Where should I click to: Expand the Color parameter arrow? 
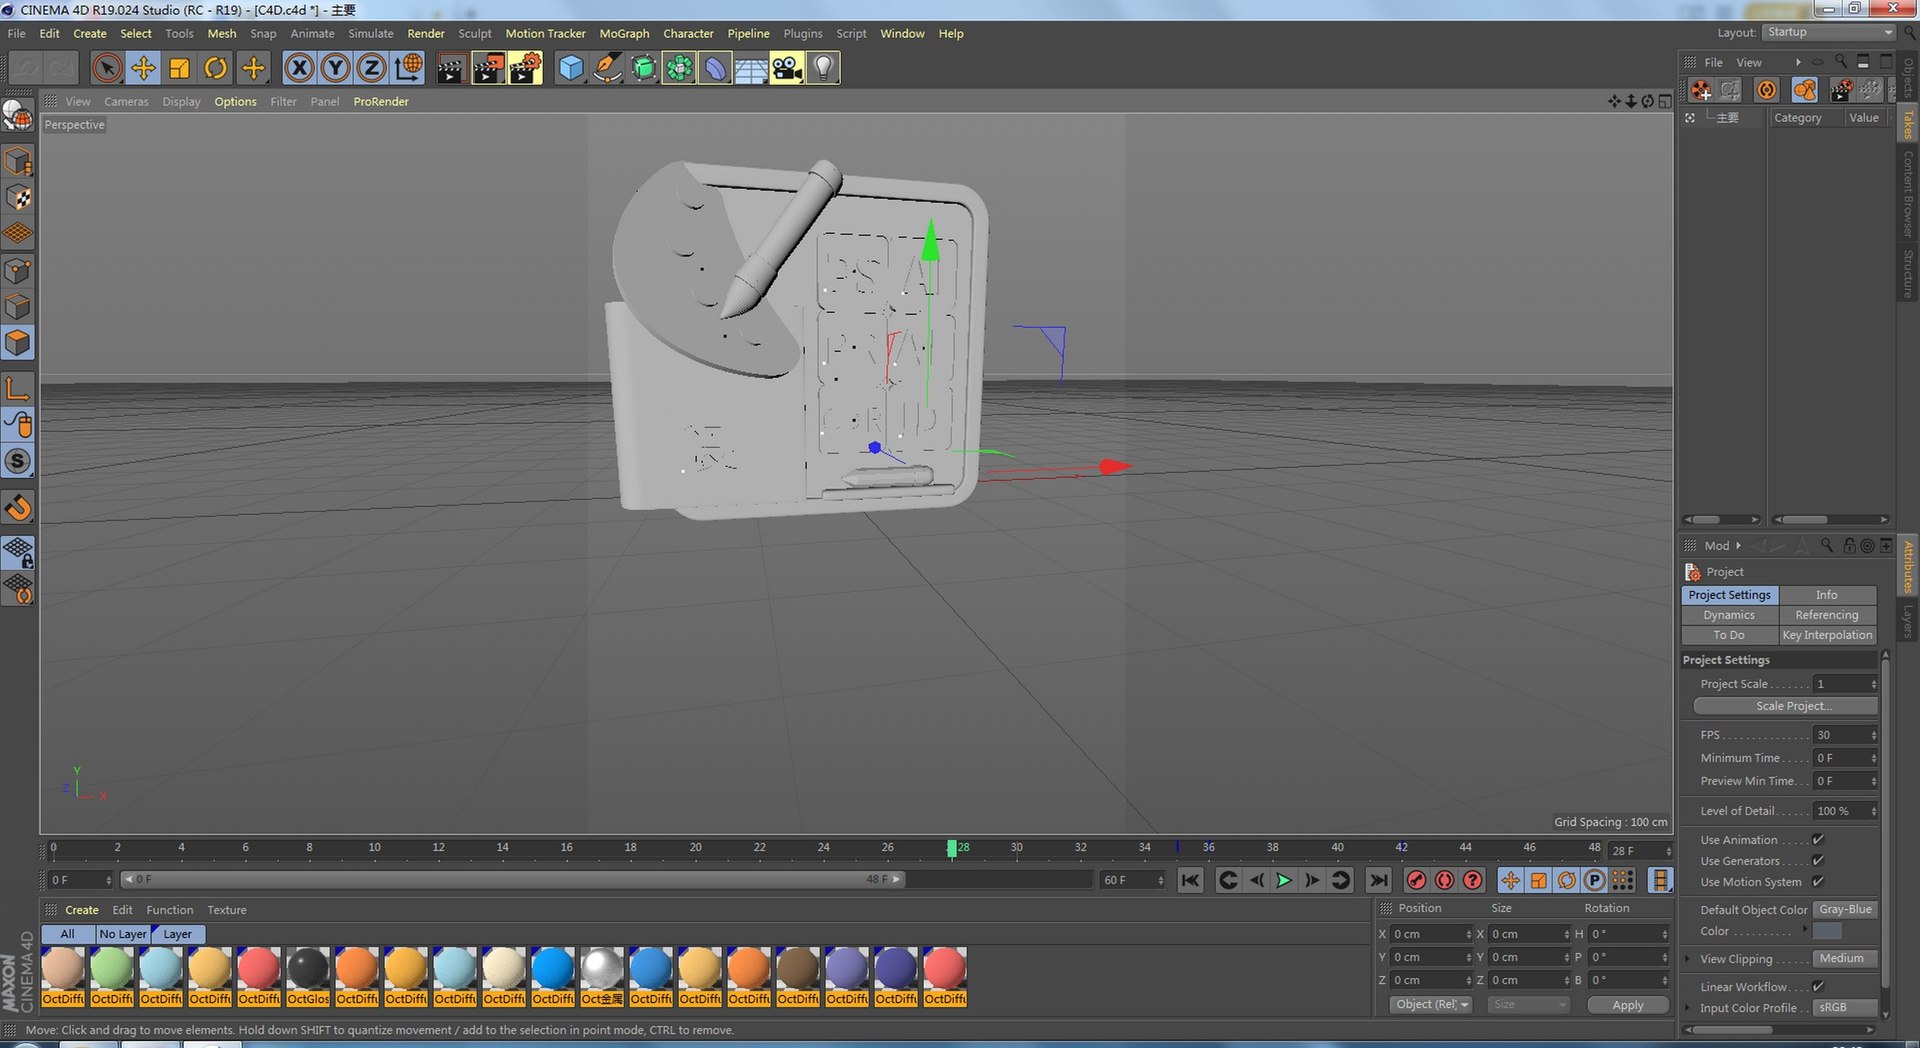1805,930
